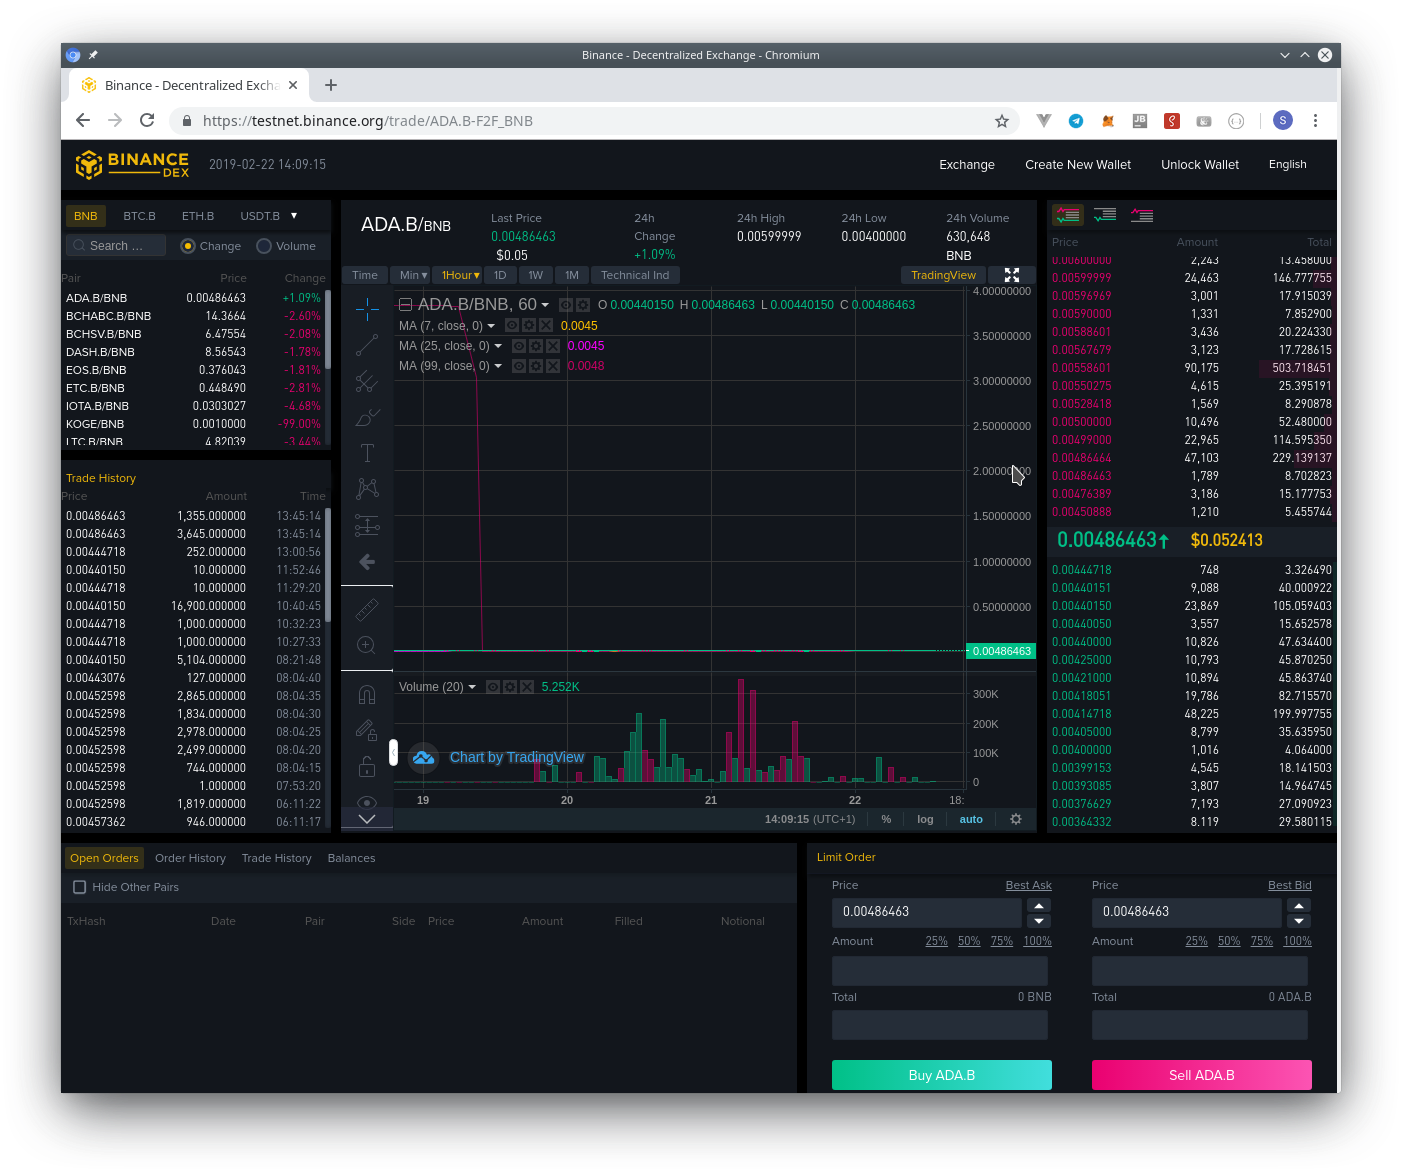
Task: Select the Volume radio button for pair sorting
Action: click(264, 246)
